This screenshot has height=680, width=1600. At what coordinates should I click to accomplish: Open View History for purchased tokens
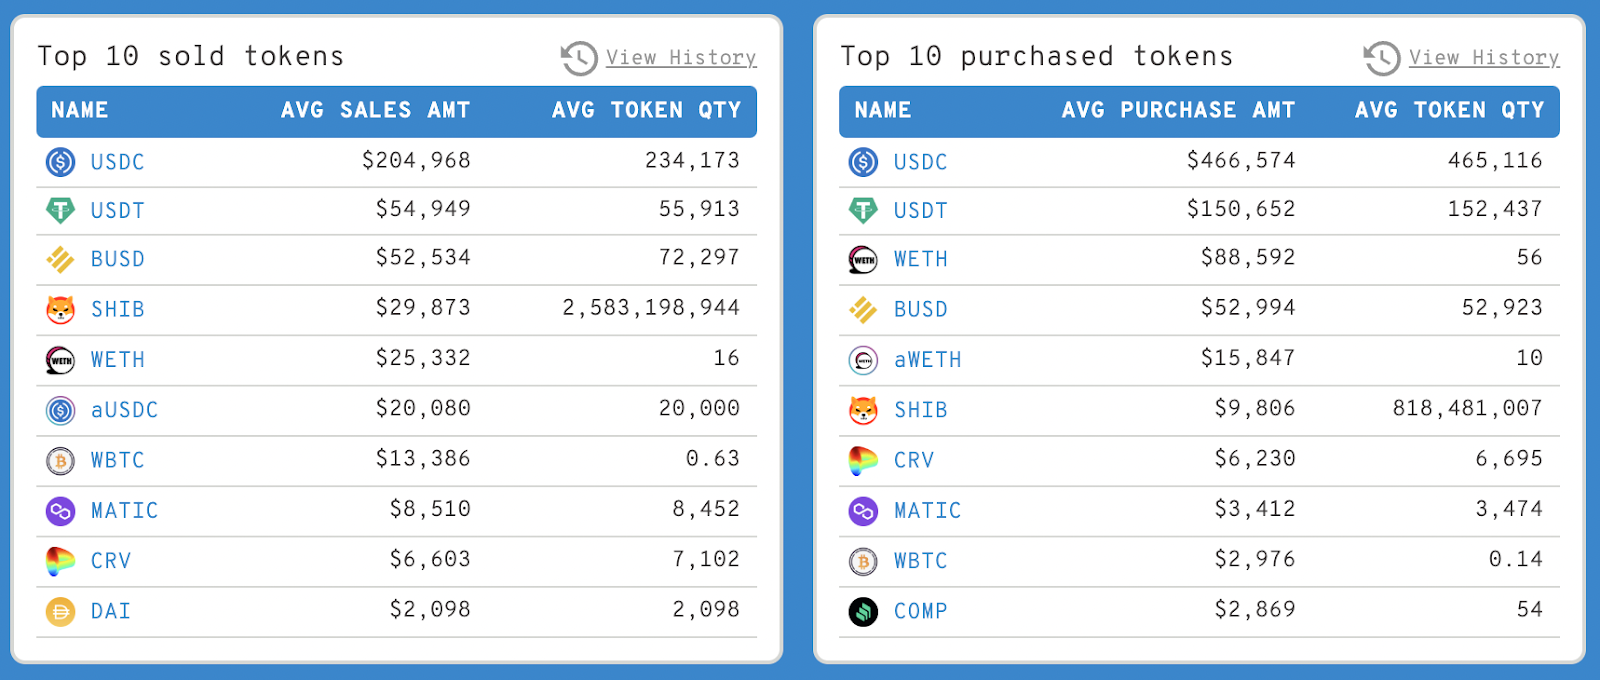coord(1484,58)
